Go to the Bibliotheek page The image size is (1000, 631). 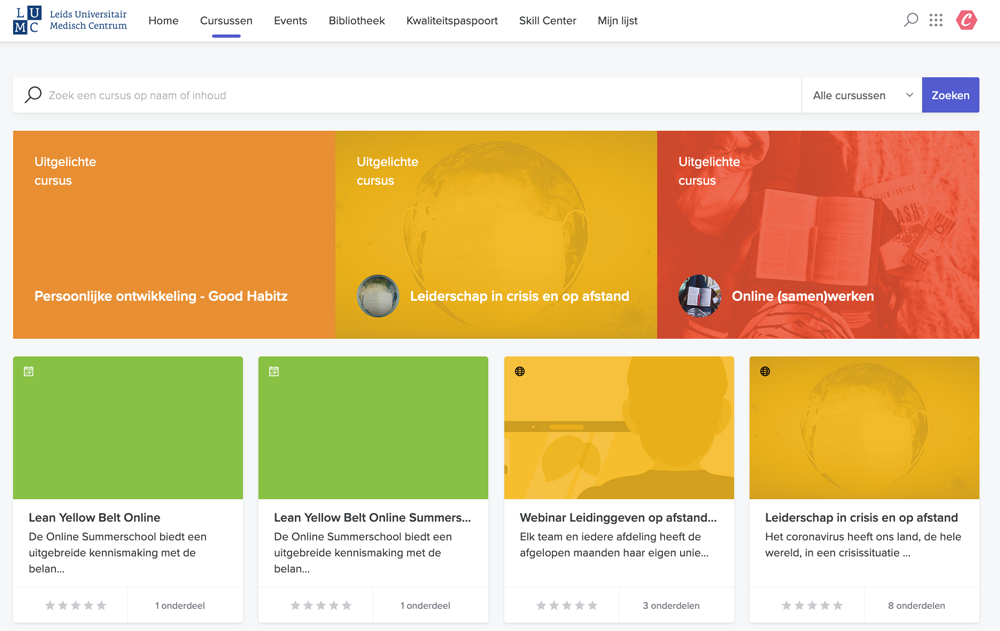(x=356, y=20)
